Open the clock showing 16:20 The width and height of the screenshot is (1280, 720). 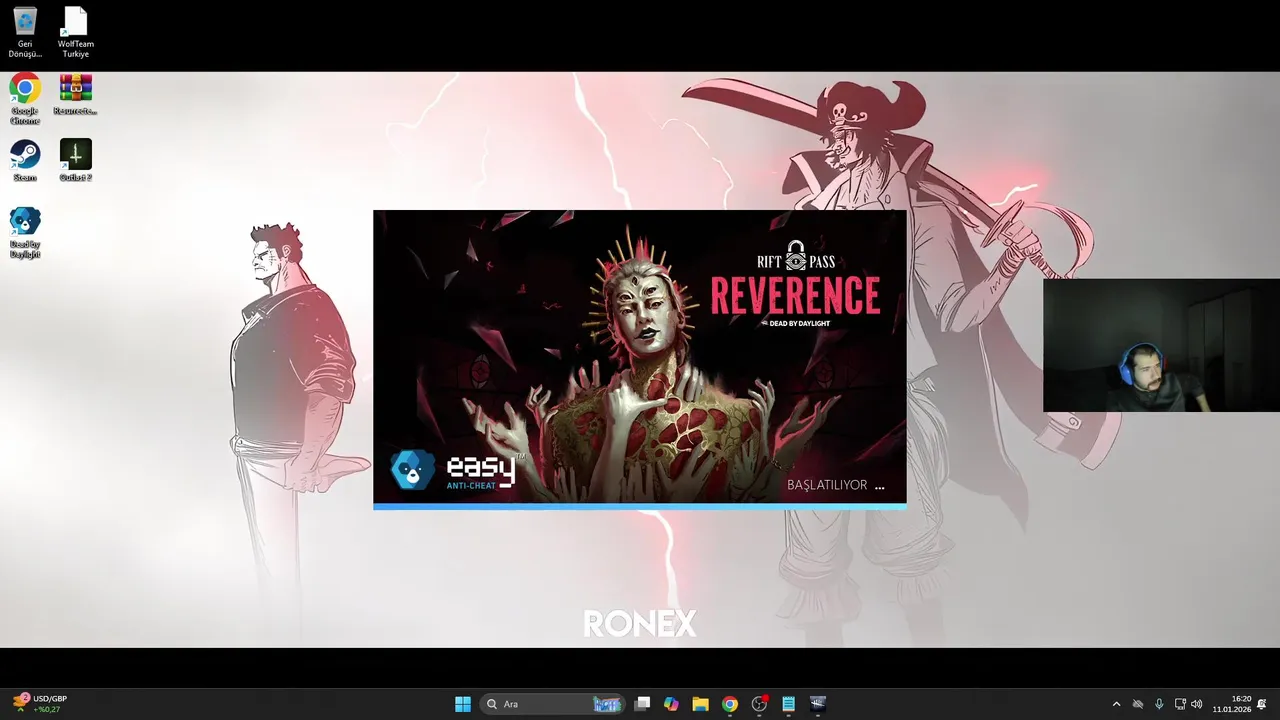pyautogui.click(x=1232, y=704)
